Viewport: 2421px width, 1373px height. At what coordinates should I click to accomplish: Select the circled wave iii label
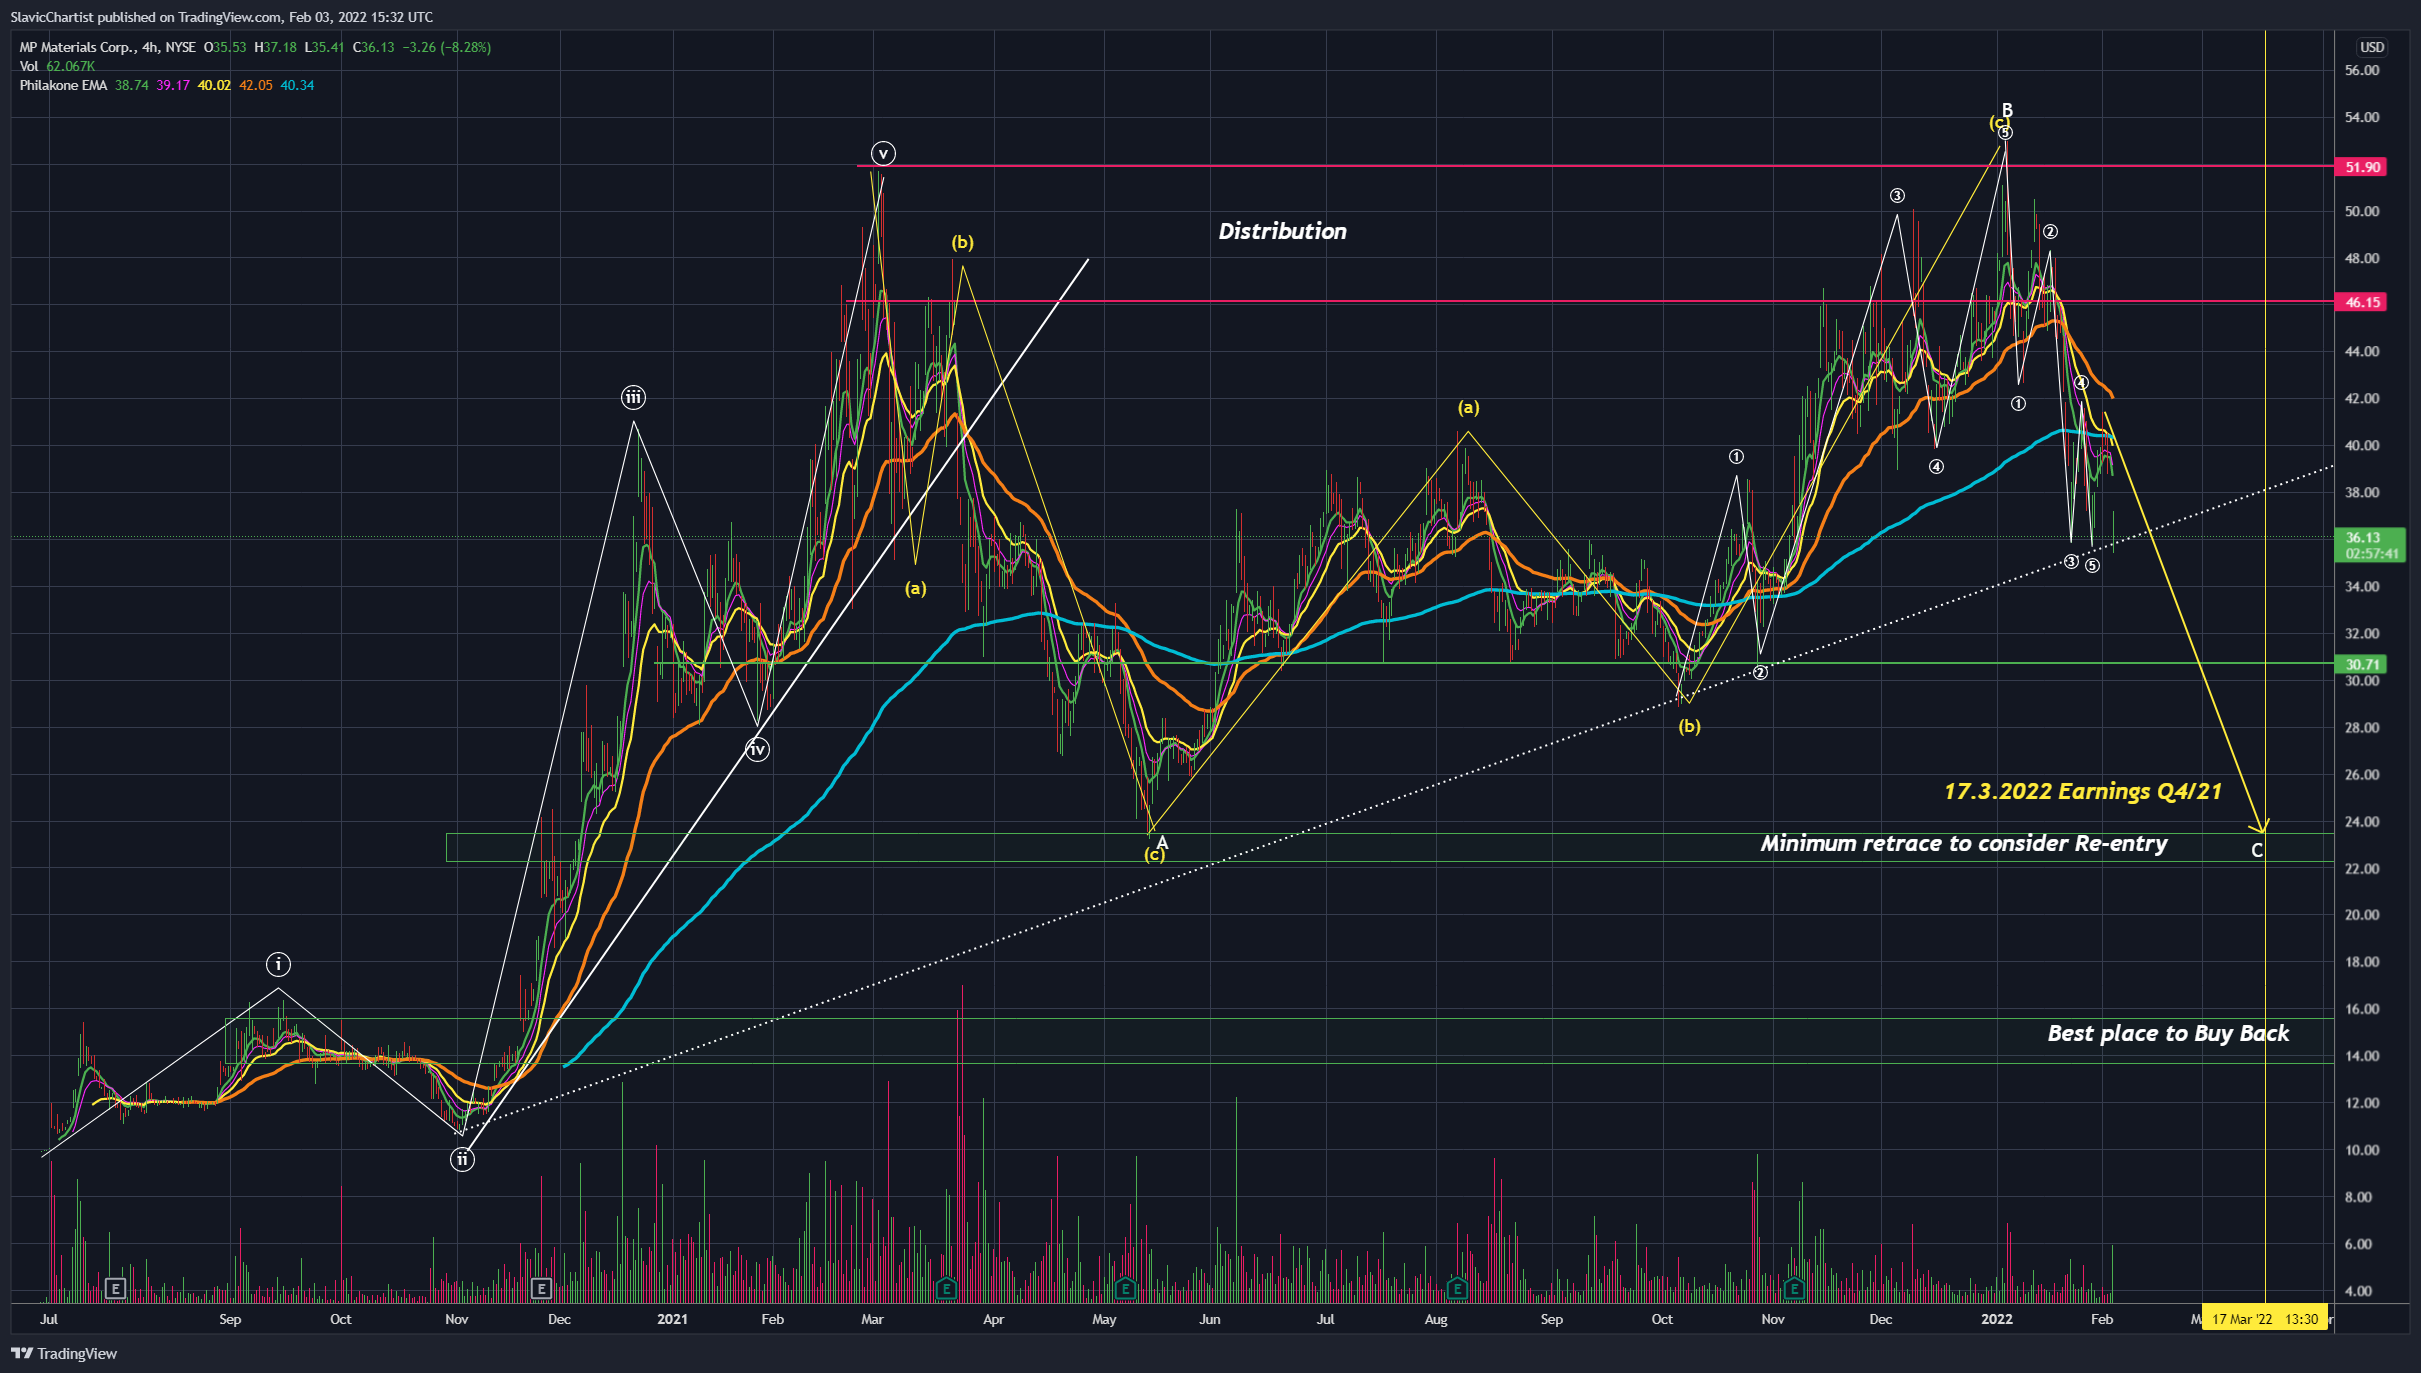[633, 398]
